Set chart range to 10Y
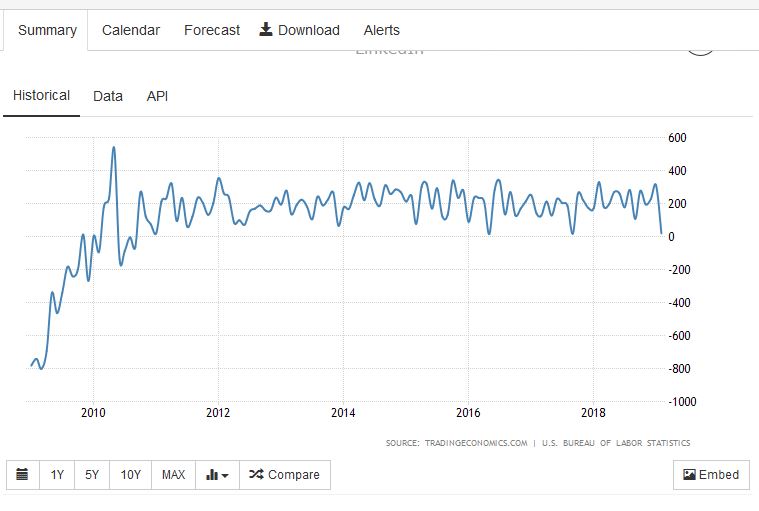 [130, 475]
